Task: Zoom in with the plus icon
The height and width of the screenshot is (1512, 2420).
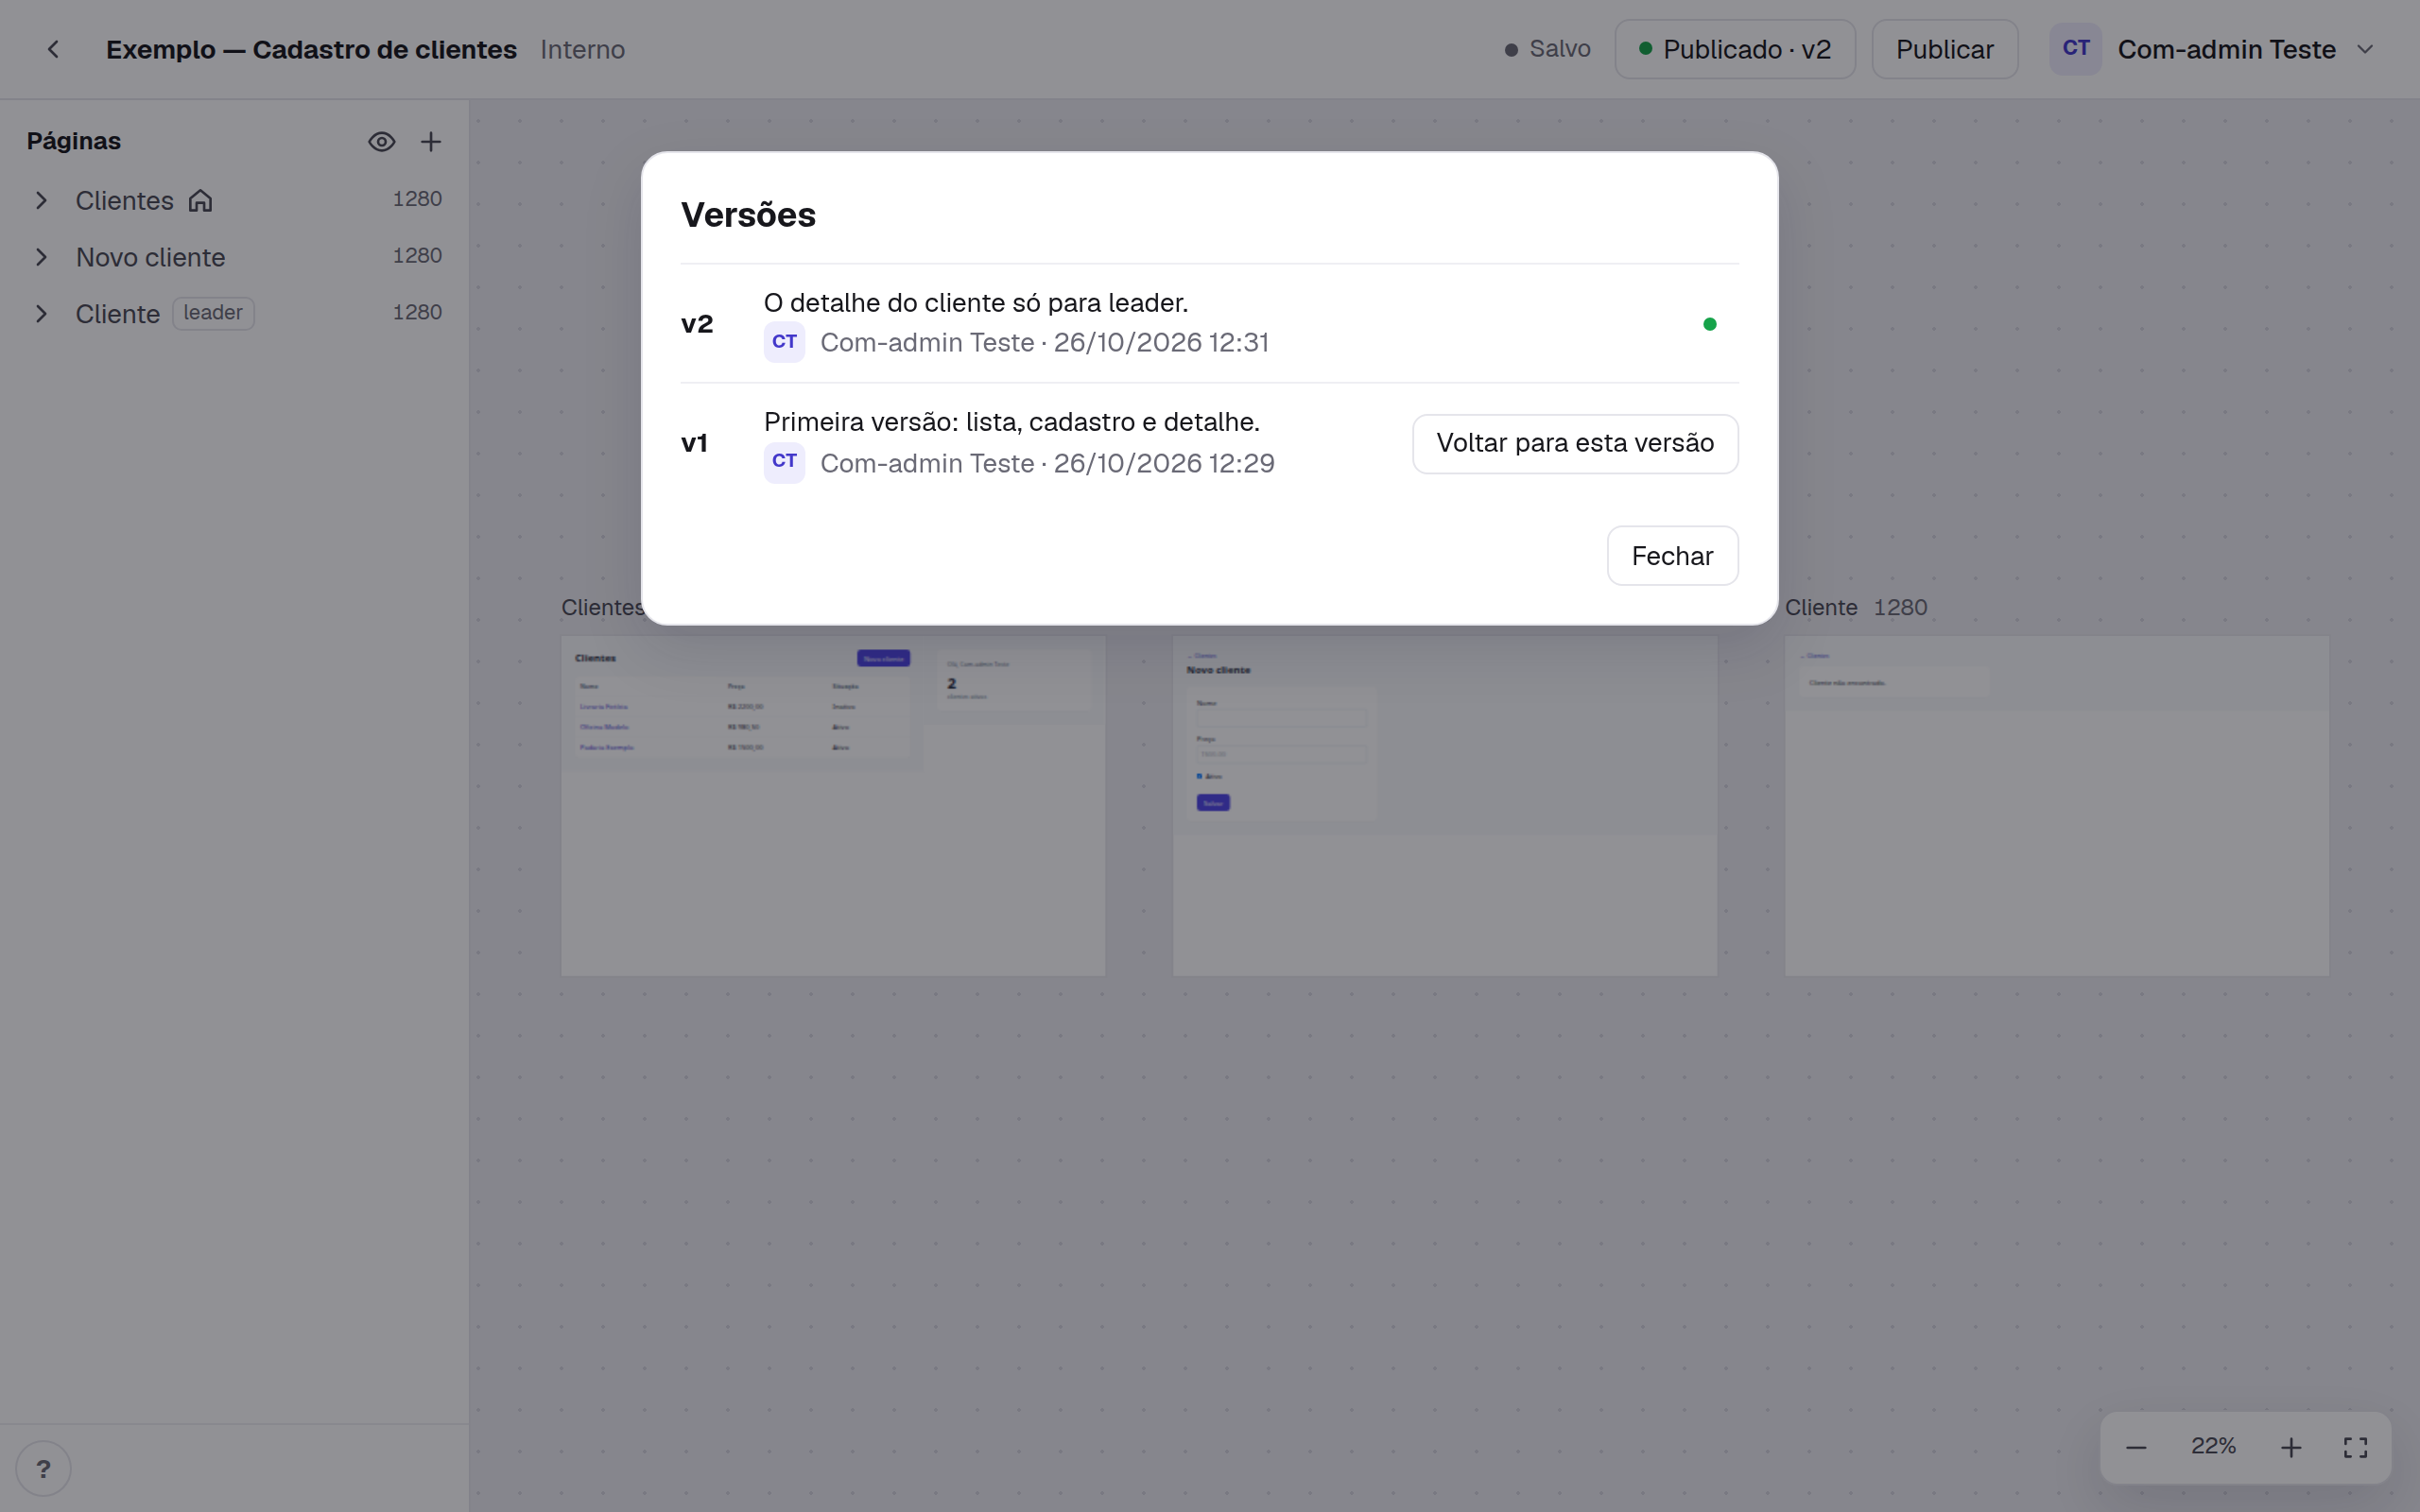Action: (2291, 1447)
